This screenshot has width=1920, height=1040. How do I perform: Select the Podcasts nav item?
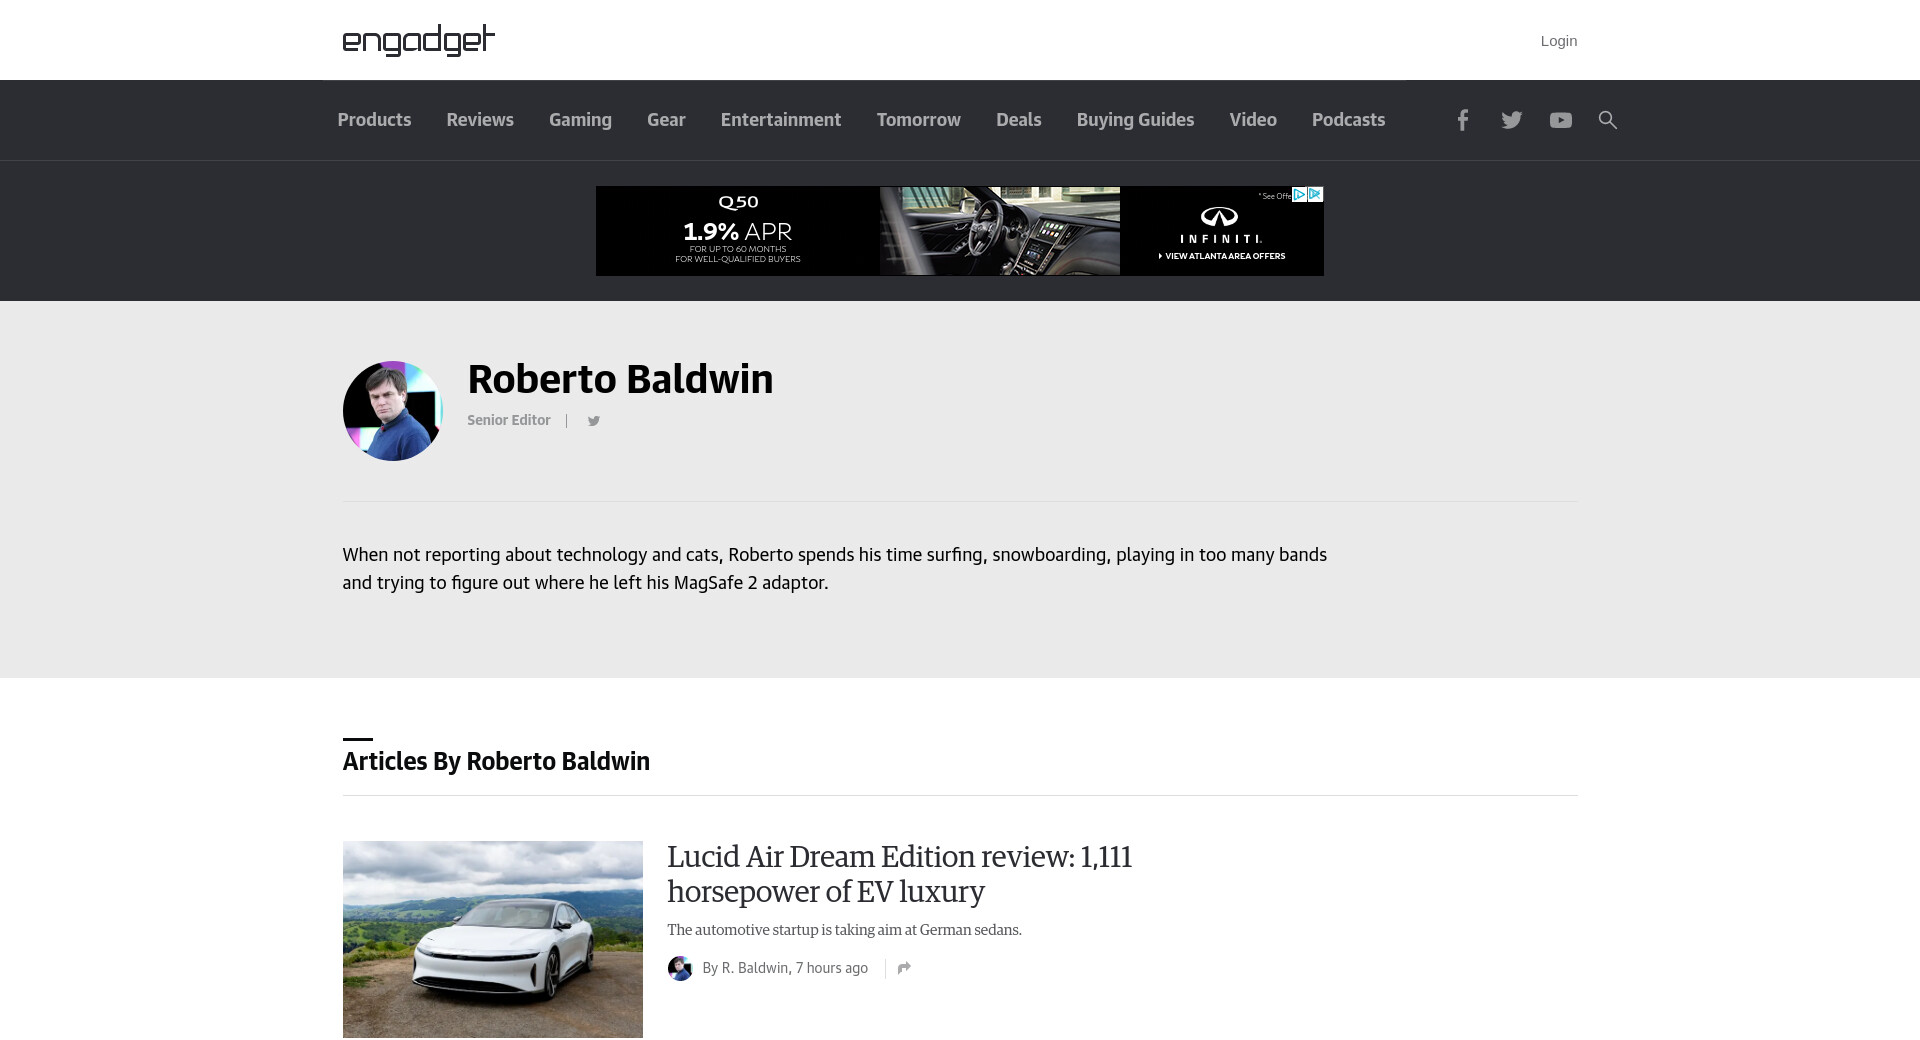click(x=1348, y=120)
